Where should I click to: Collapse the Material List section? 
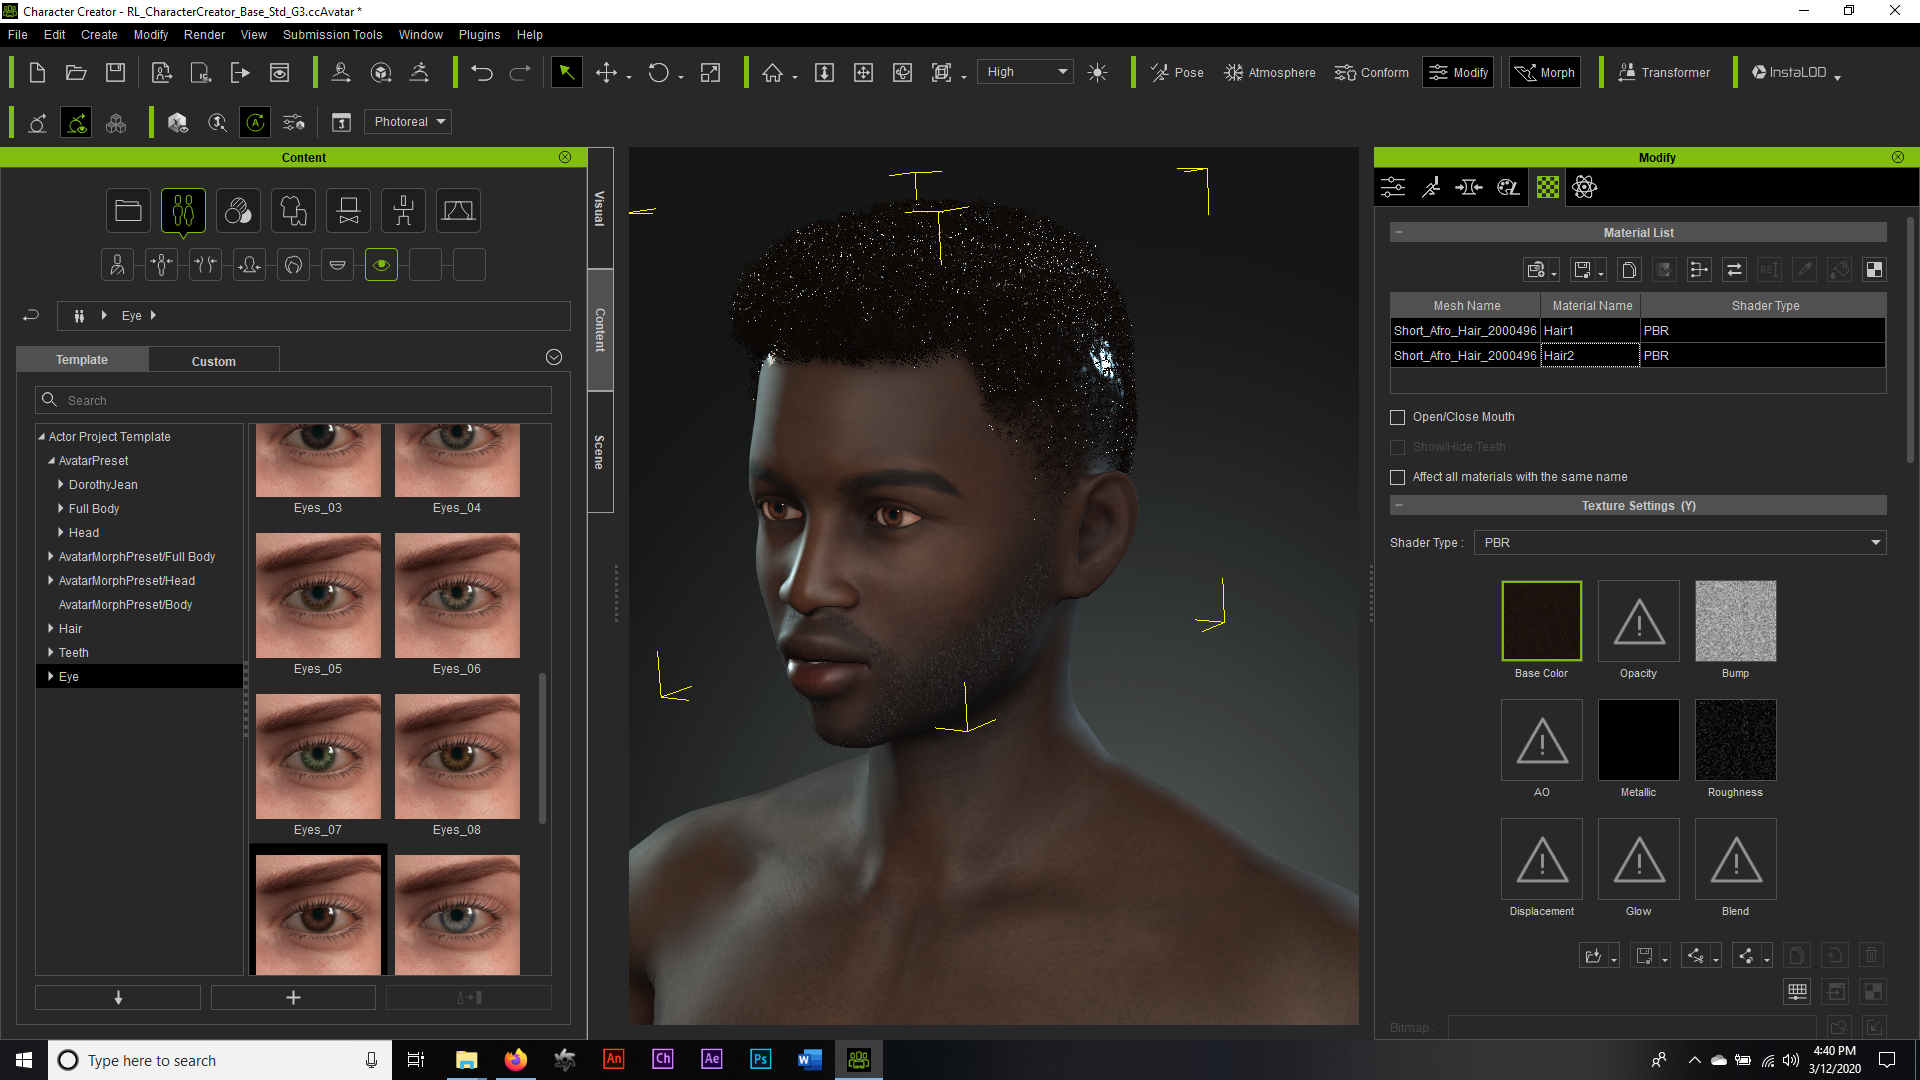point(1399,233)
